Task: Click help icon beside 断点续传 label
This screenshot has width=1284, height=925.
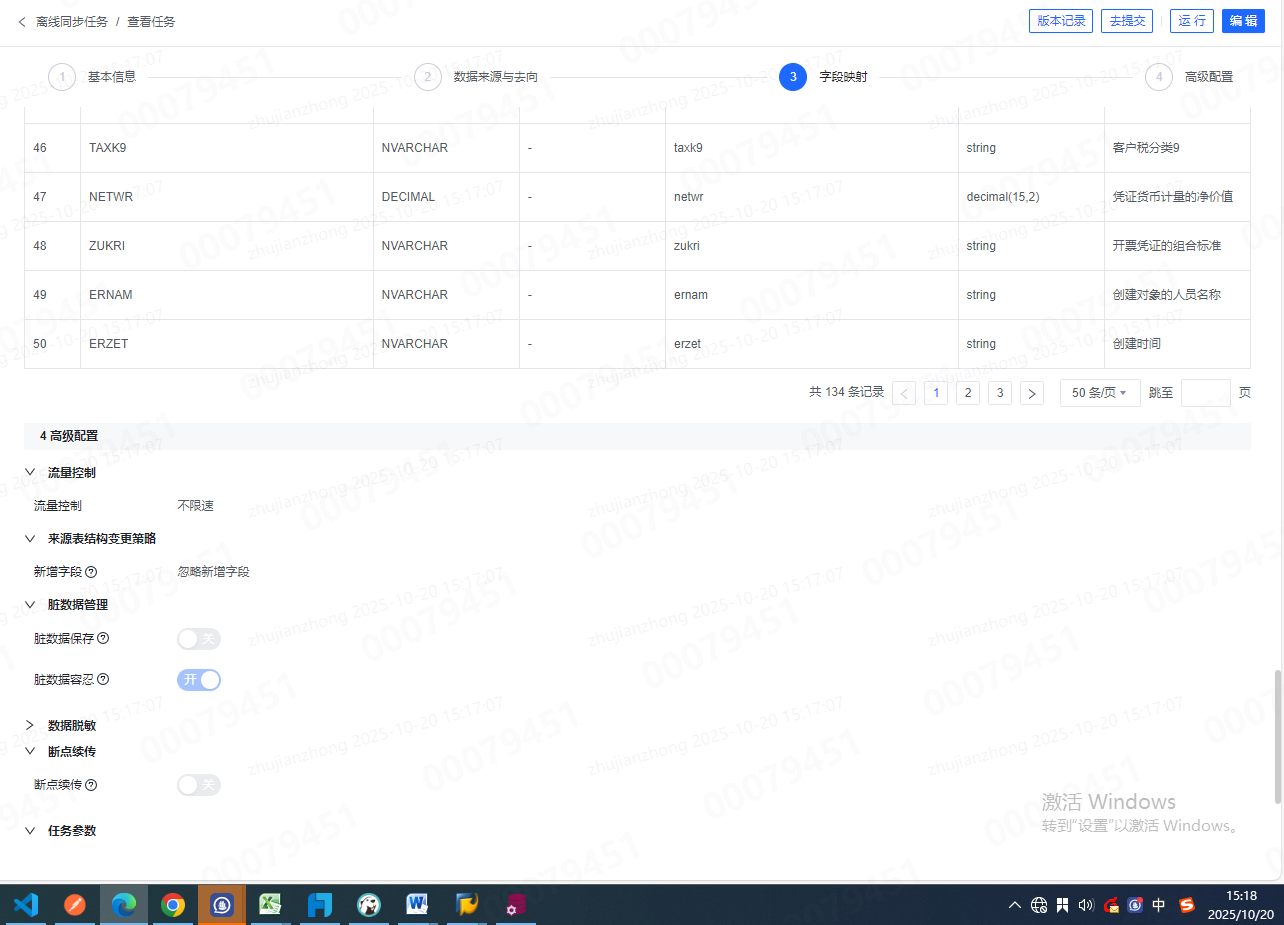Action: (x=91, y=785)
